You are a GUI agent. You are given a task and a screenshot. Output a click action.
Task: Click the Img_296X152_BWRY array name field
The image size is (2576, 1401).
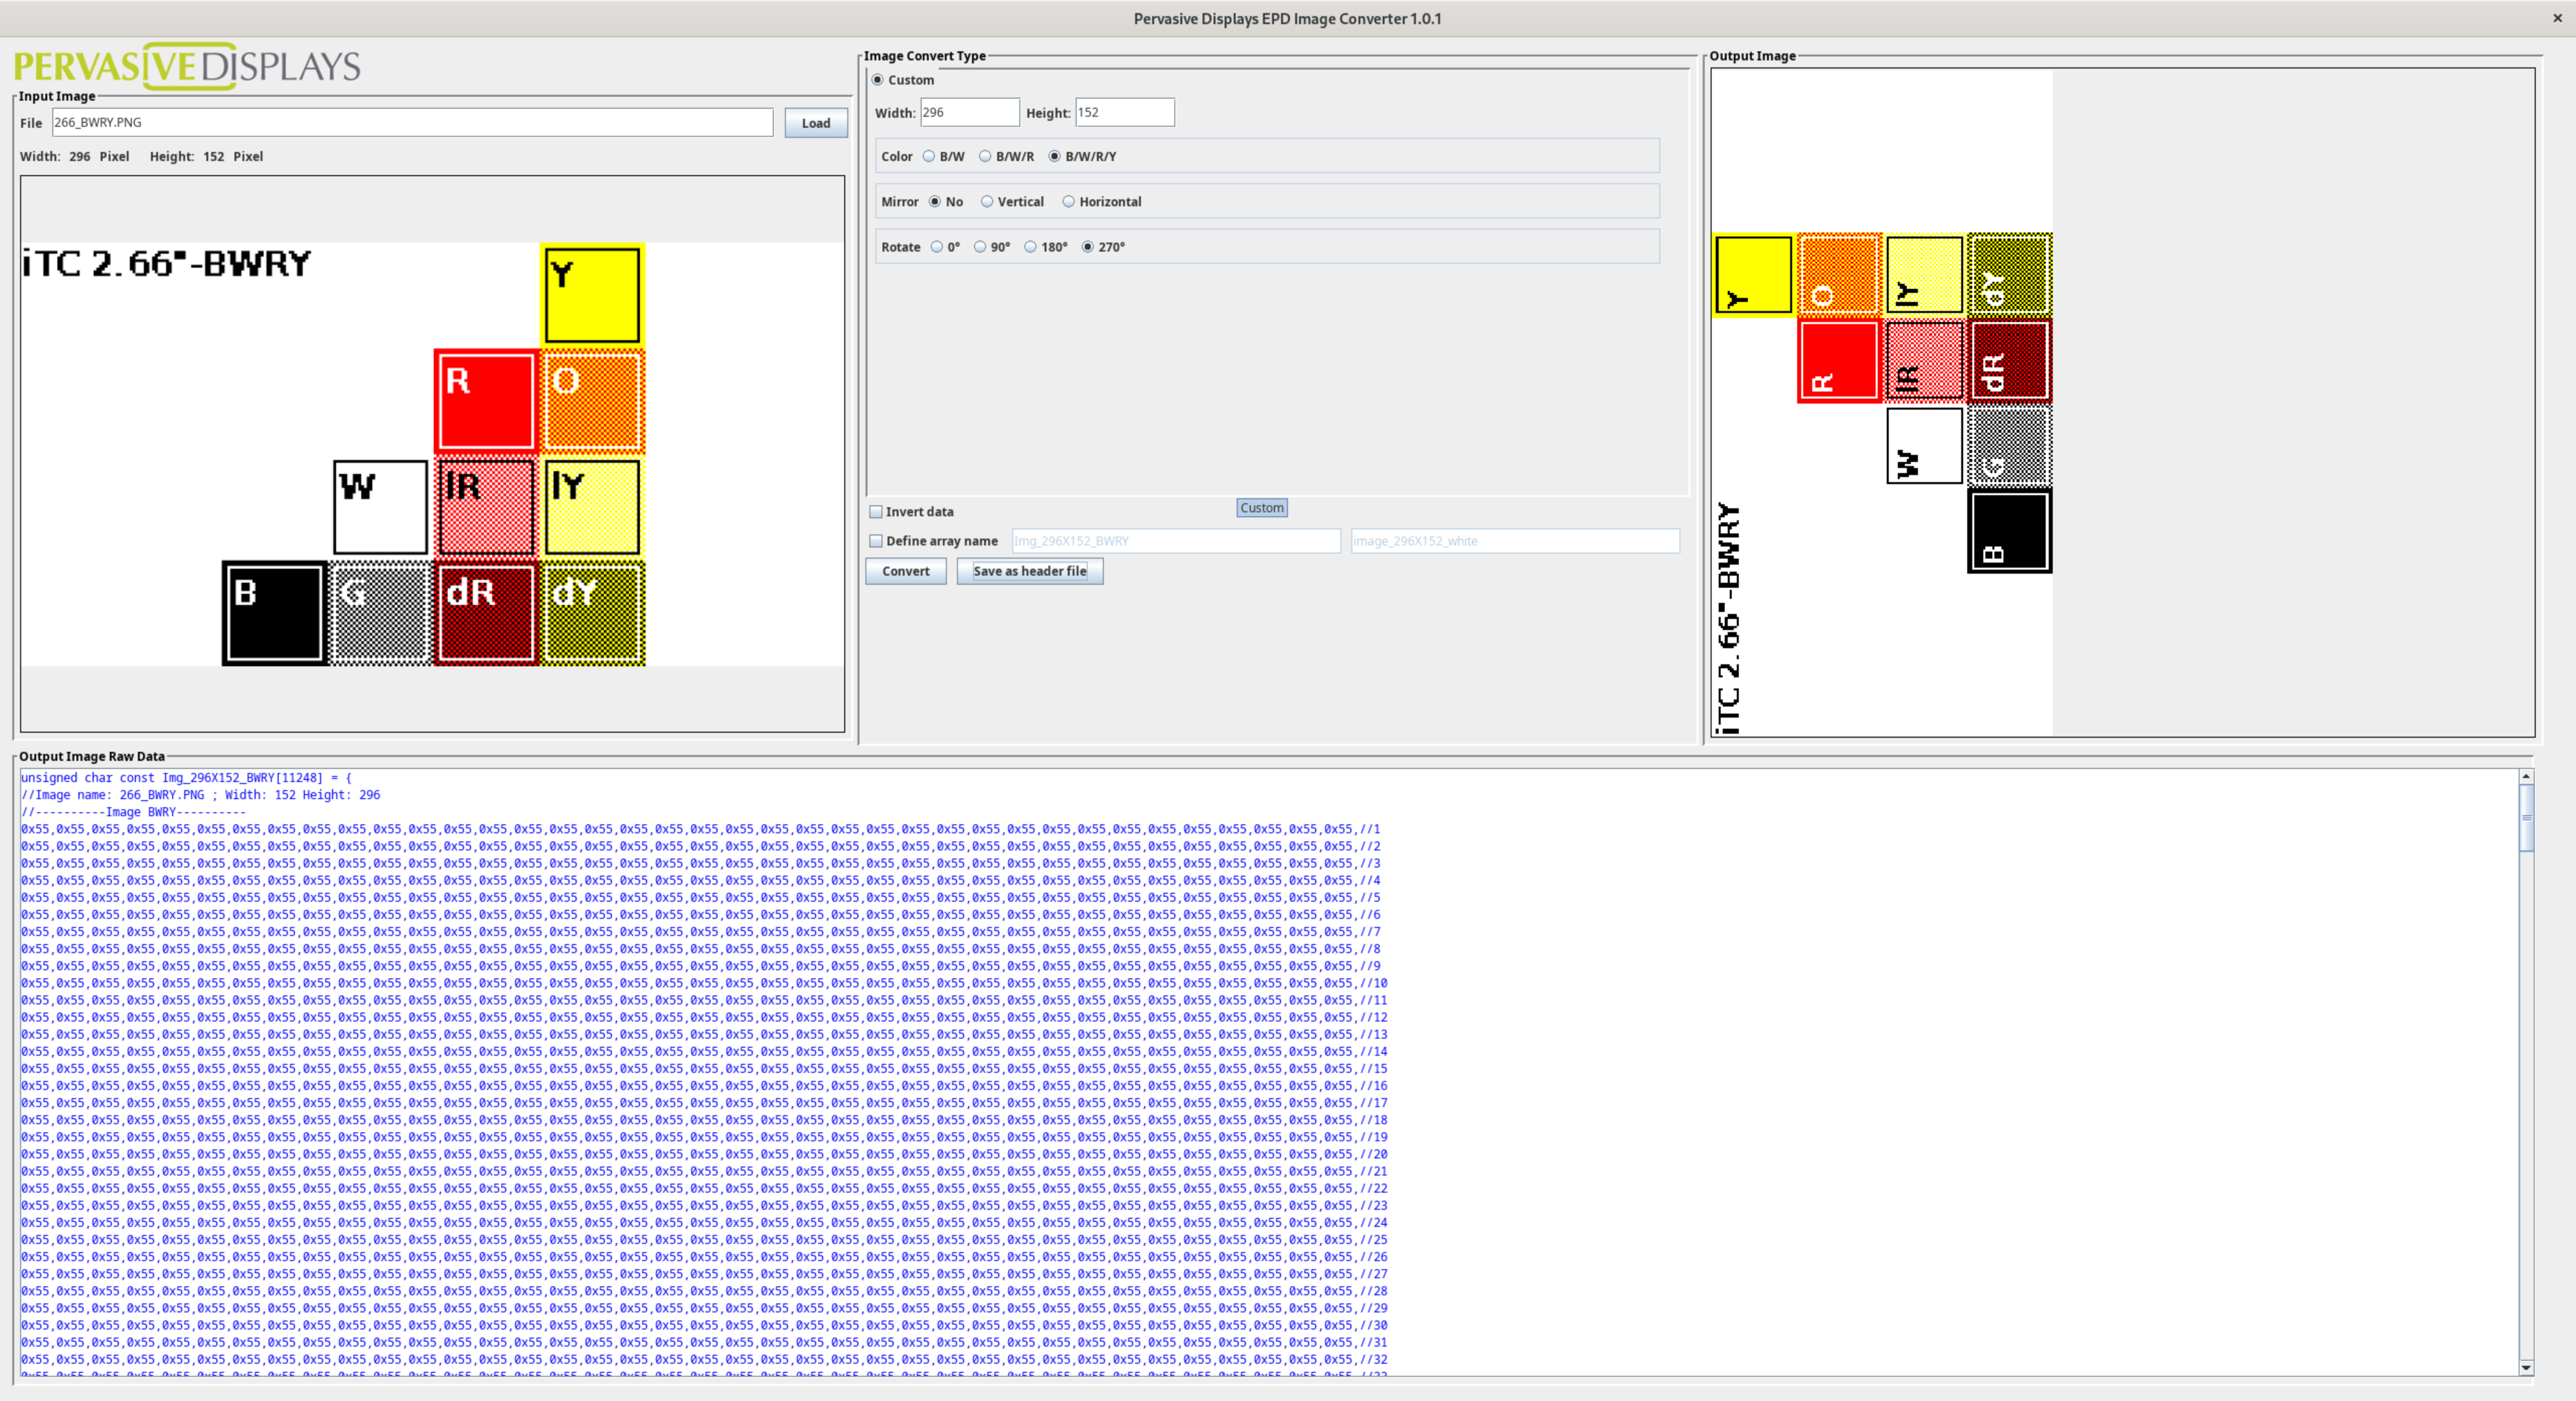tap(1176, 541)
